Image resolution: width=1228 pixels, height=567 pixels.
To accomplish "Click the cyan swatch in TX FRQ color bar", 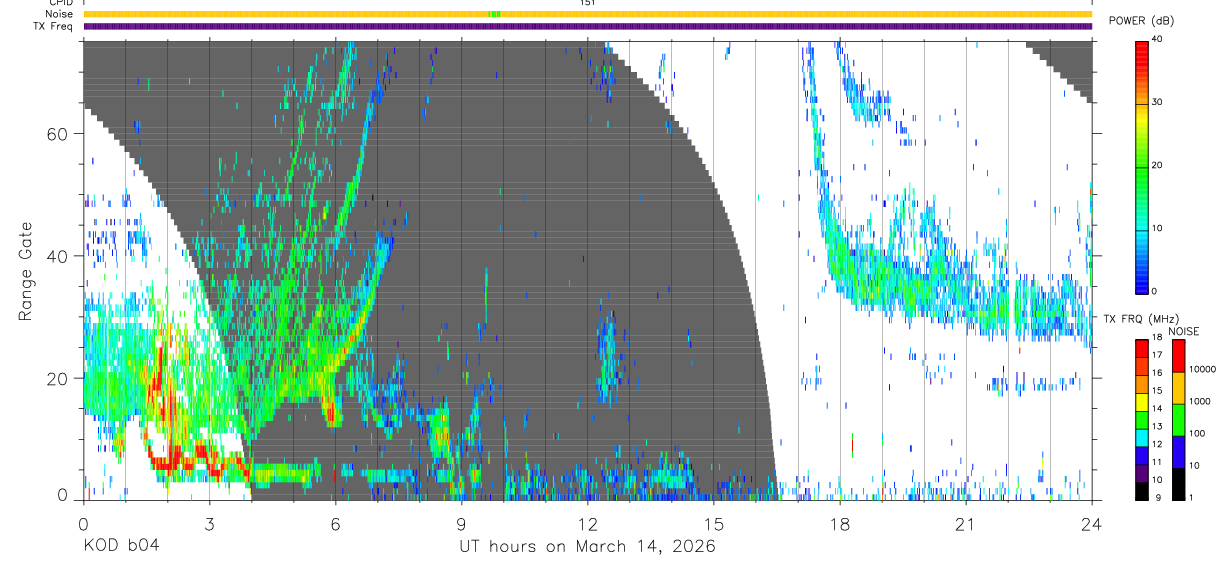I will (x=1142, y=438).
